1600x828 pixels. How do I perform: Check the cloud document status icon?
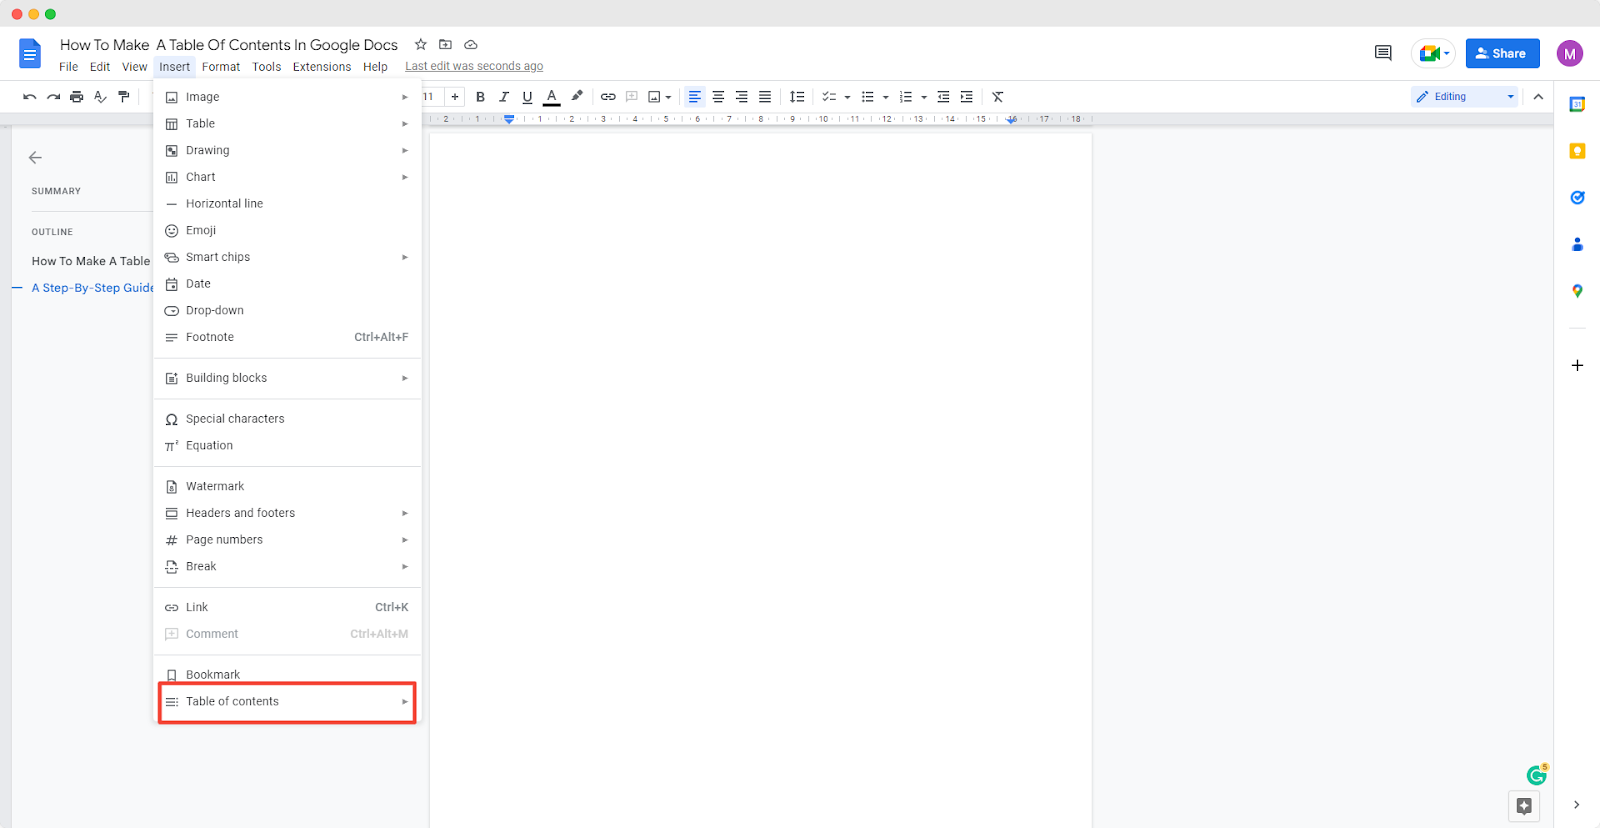click(x=471, y=45)
